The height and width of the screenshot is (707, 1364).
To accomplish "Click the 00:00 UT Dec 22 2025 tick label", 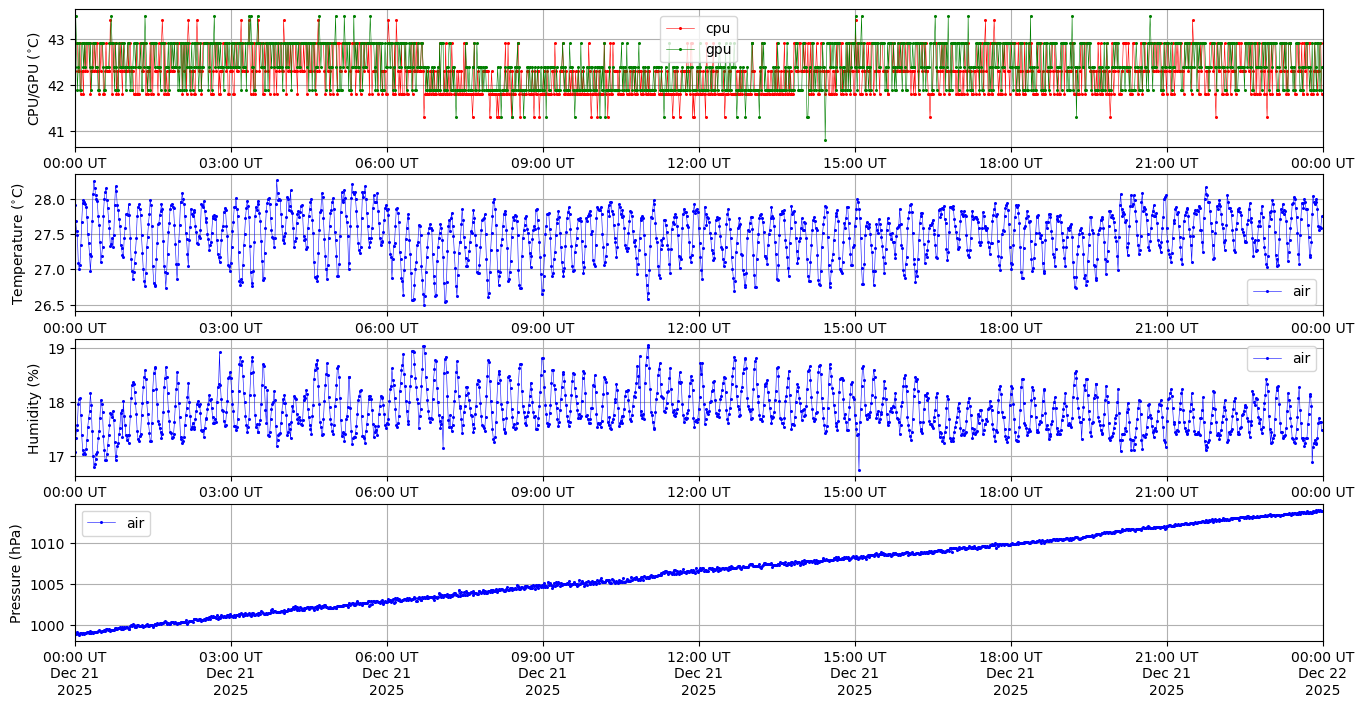I will [1322, 674].
